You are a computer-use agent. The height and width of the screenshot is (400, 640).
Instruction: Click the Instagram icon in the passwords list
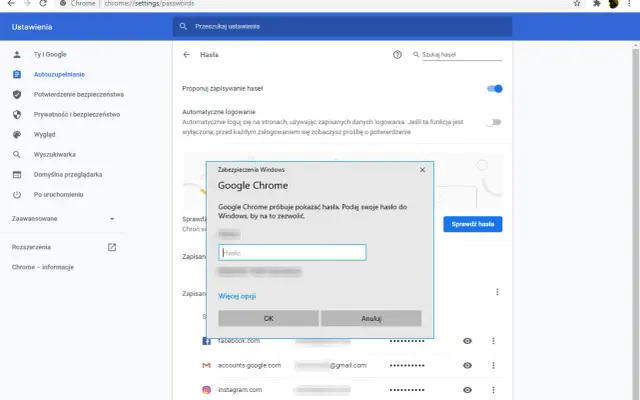point(207,390)
